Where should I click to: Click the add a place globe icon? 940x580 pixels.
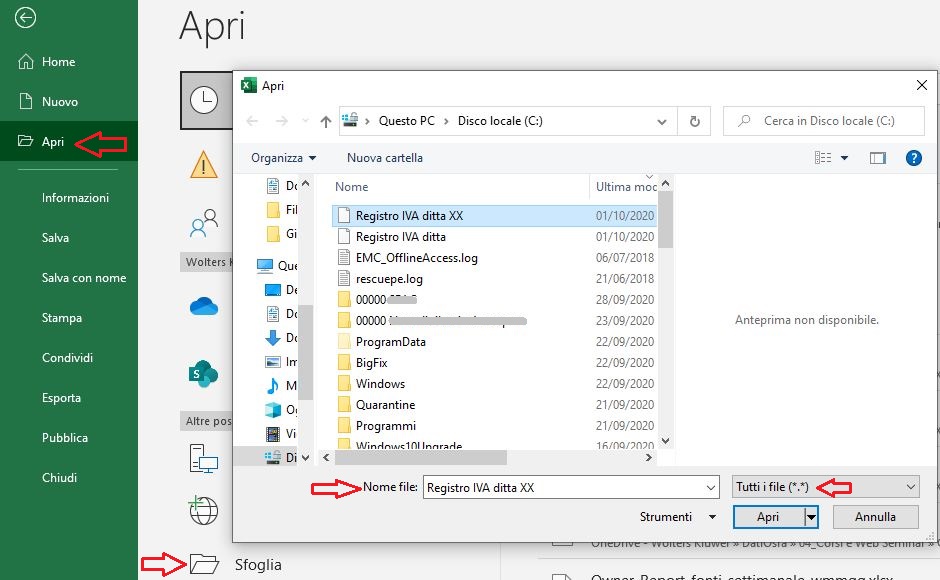204,511
